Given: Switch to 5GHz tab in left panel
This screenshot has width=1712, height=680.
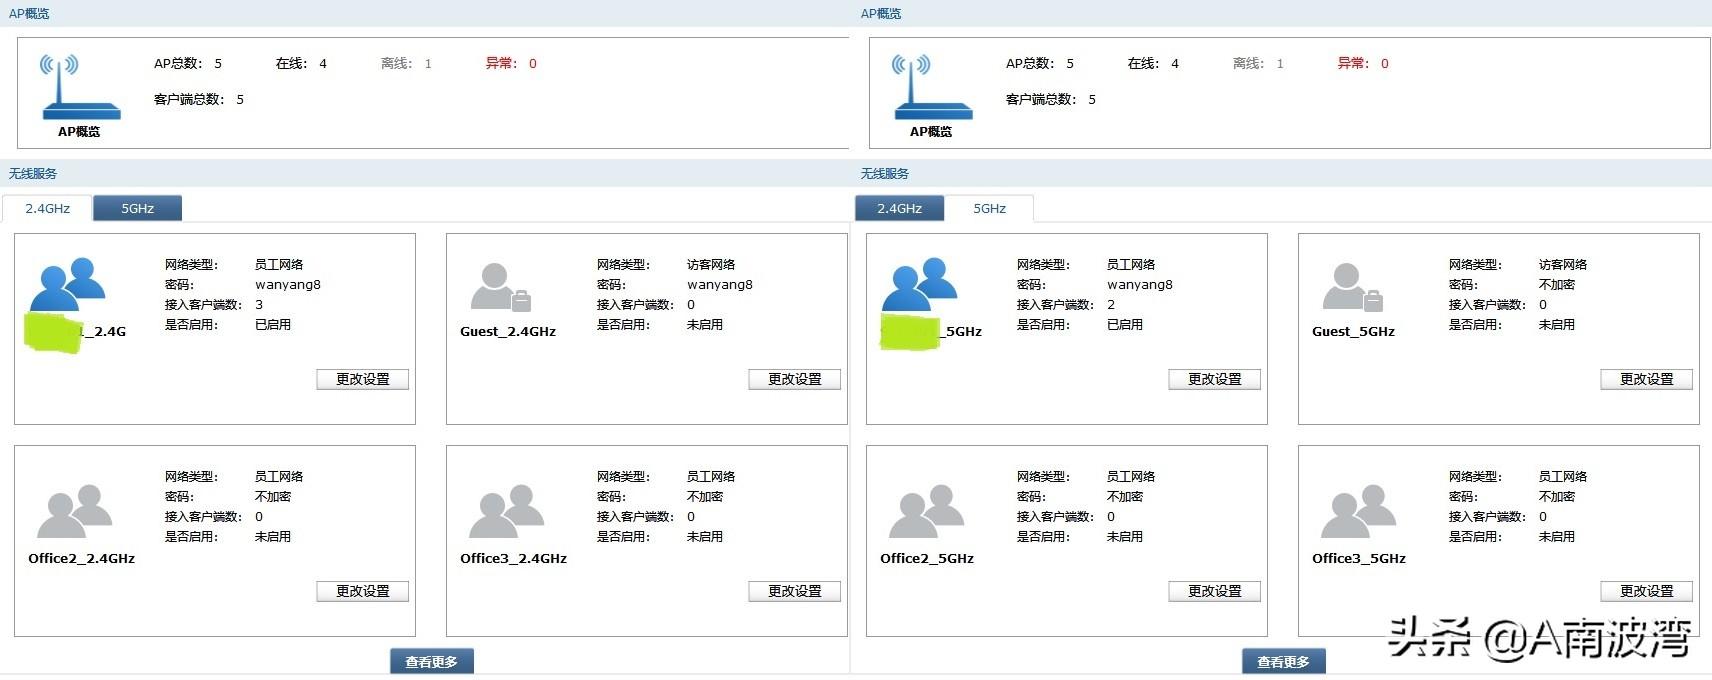Looking at the screenshot, I should click(x=137, y=208).
